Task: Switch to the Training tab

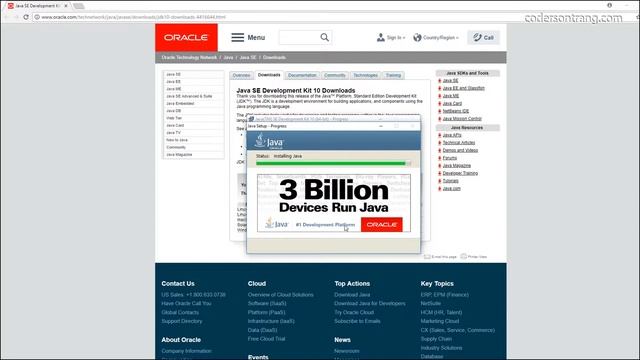Action: tap(393, 76)
